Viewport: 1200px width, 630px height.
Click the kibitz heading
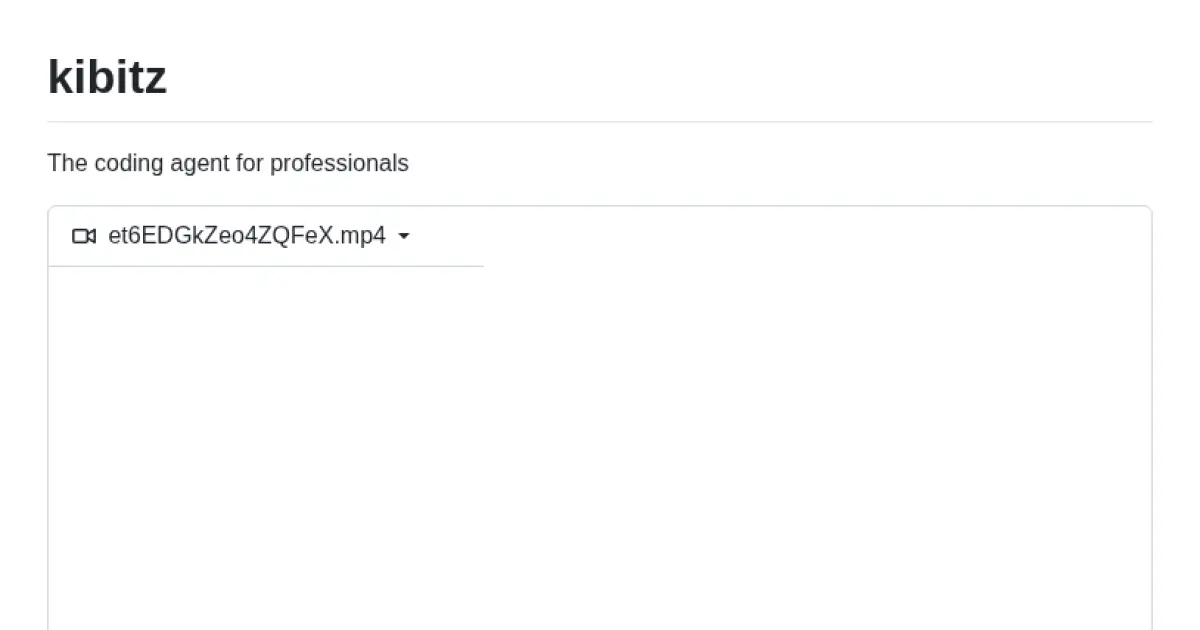pyautogui.click(x=107, y=77)
